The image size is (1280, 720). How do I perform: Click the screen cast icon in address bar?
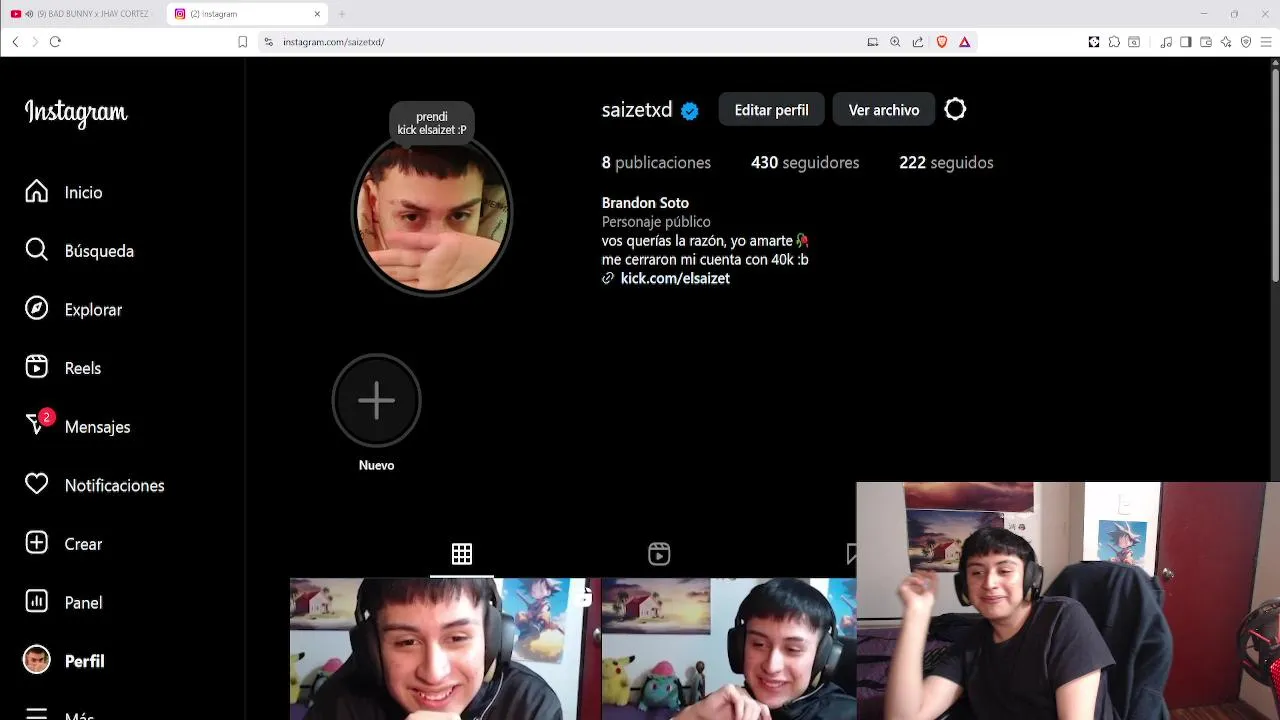coord(873,42)
